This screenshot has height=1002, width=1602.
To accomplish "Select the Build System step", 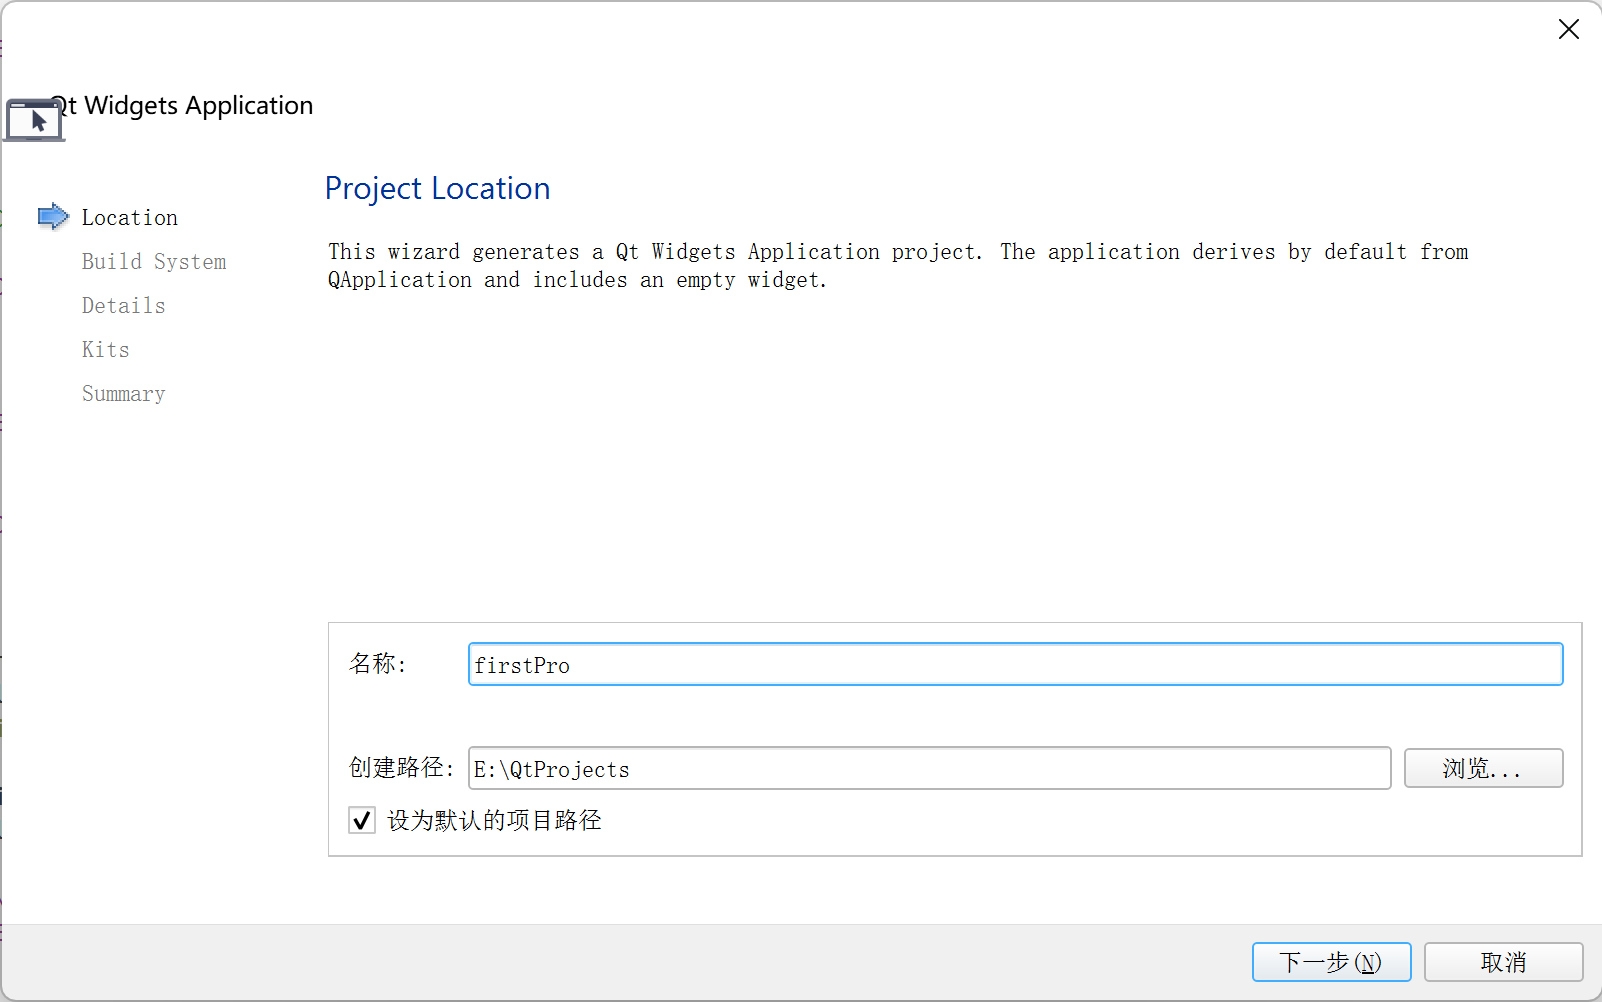I will (154, 261).
